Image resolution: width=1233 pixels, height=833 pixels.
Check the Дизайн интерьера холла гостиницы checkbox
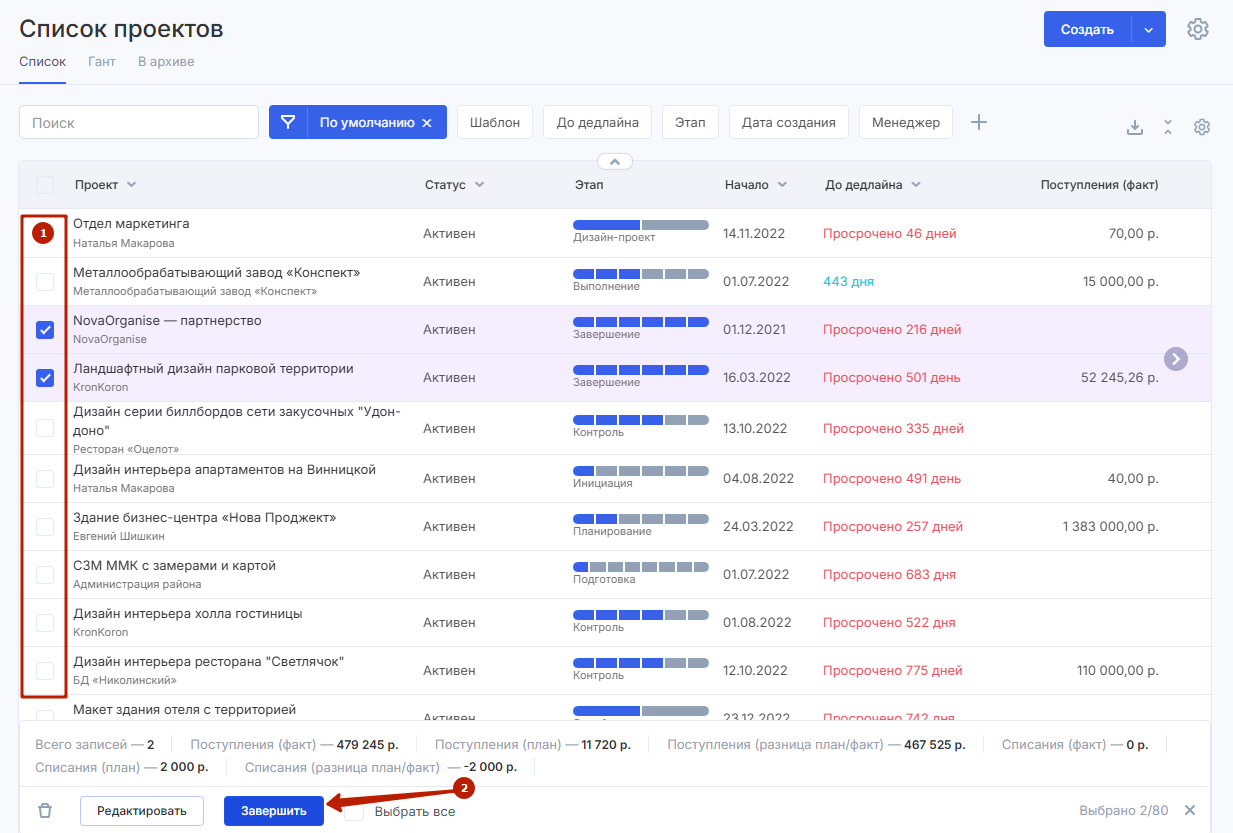click(45, 623)
